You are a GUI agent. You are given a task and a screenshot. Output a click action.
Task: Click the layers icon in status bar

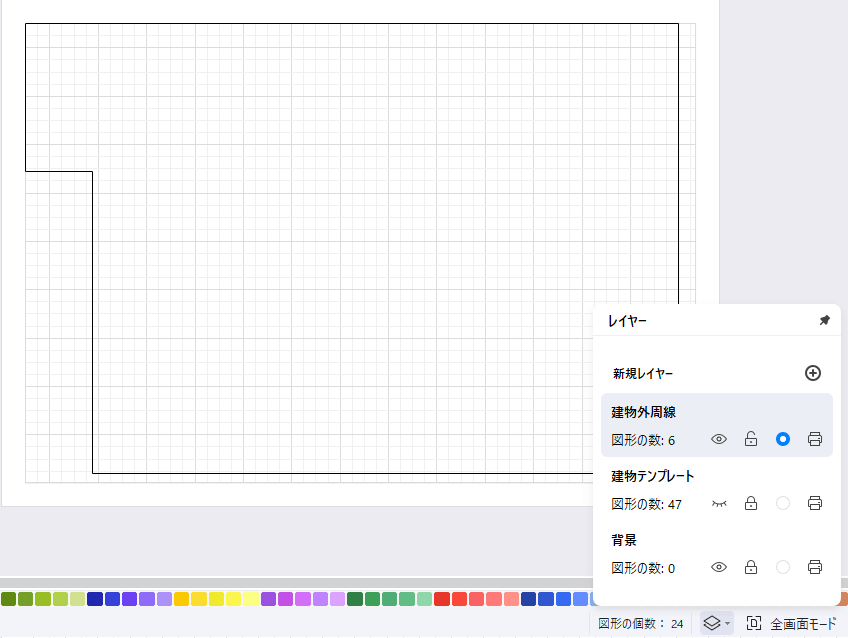[712, 623]
